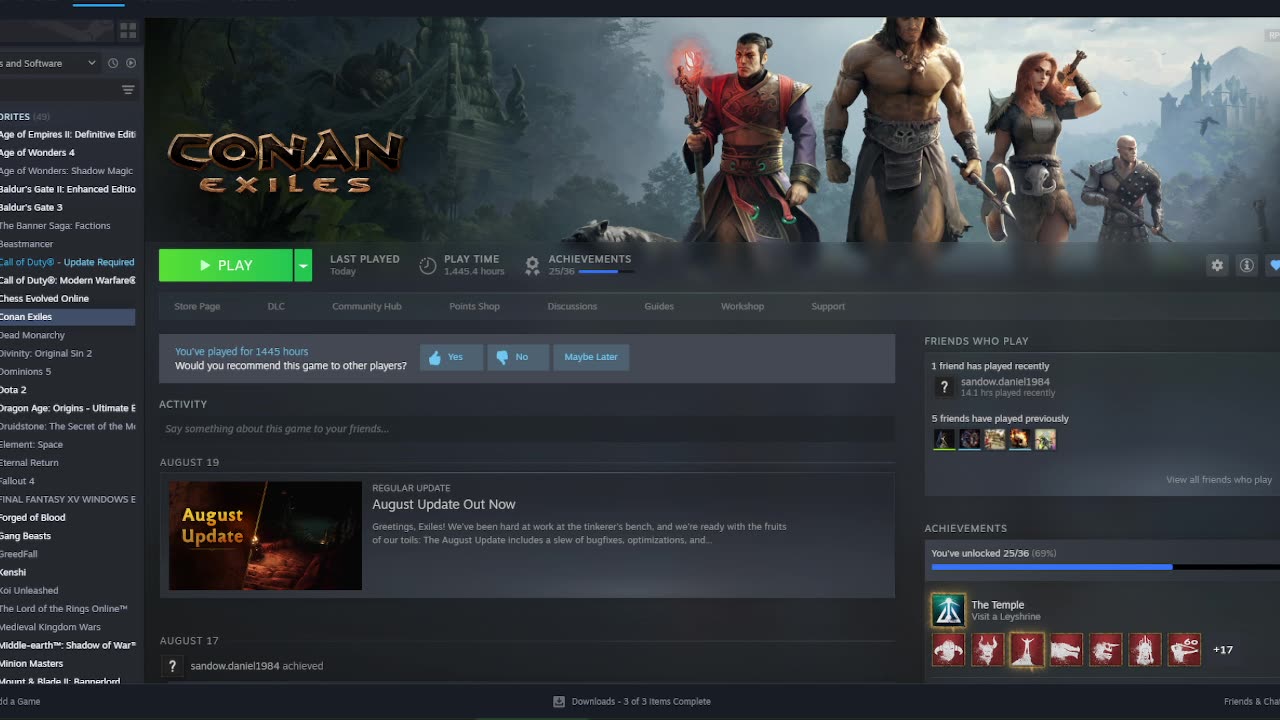Collapse the Favorites (49) category header
The image size is (1280, 720).
point(25,117)
